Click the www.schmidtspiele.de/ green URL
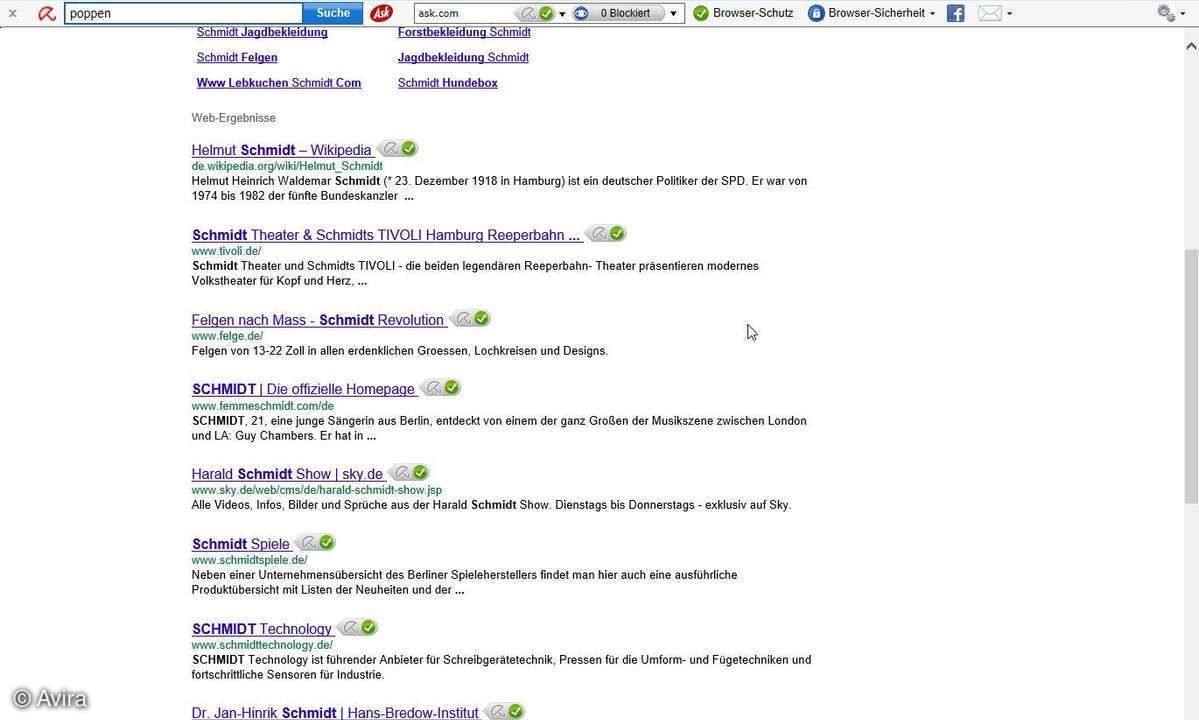This screenshot has width=1199, height=720. tap(249, 560)
